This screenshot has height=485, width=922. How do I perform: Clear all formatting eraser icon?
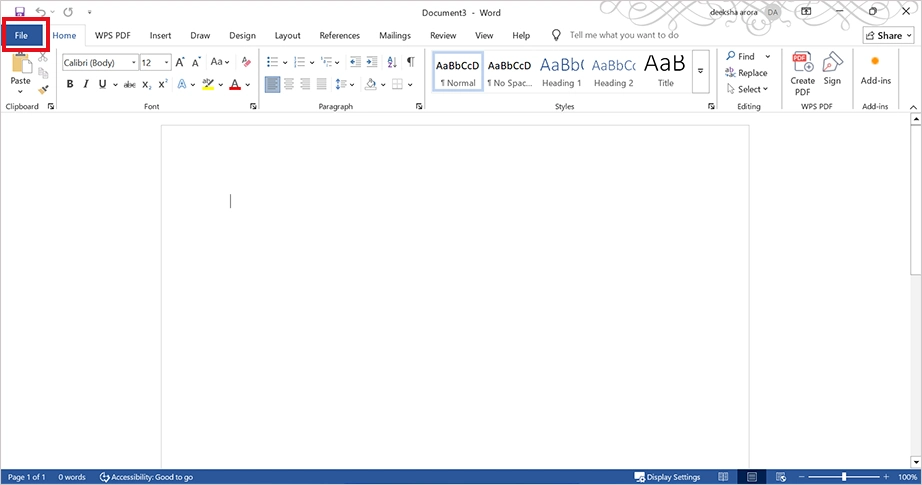(x=246, y=62)
